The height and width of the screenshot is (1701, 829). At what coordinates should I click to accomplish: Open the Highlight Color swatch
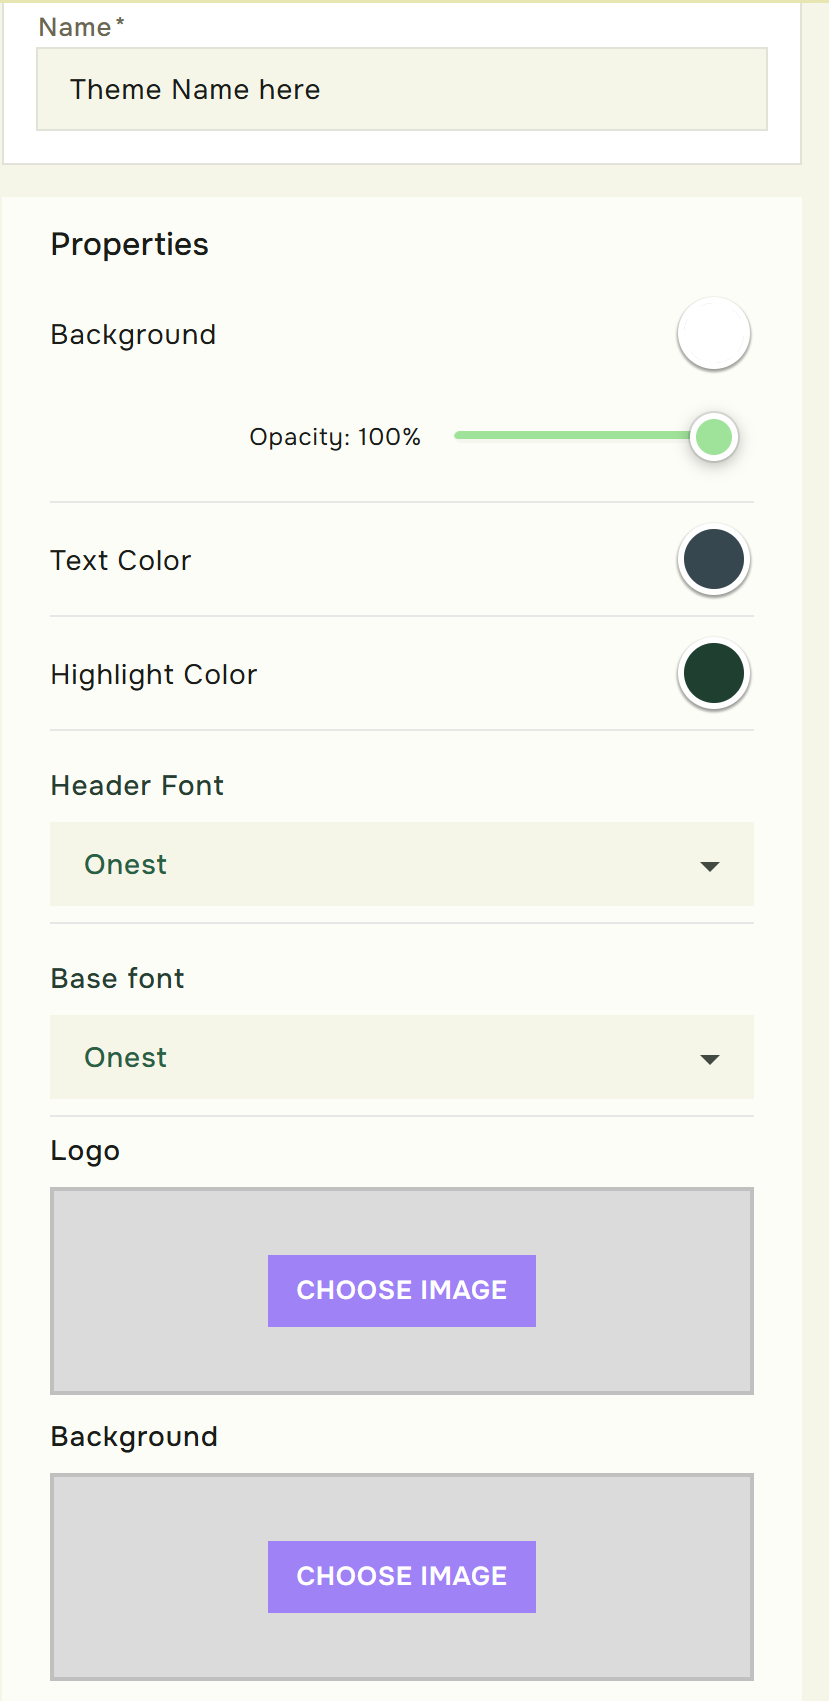point(713,674)
